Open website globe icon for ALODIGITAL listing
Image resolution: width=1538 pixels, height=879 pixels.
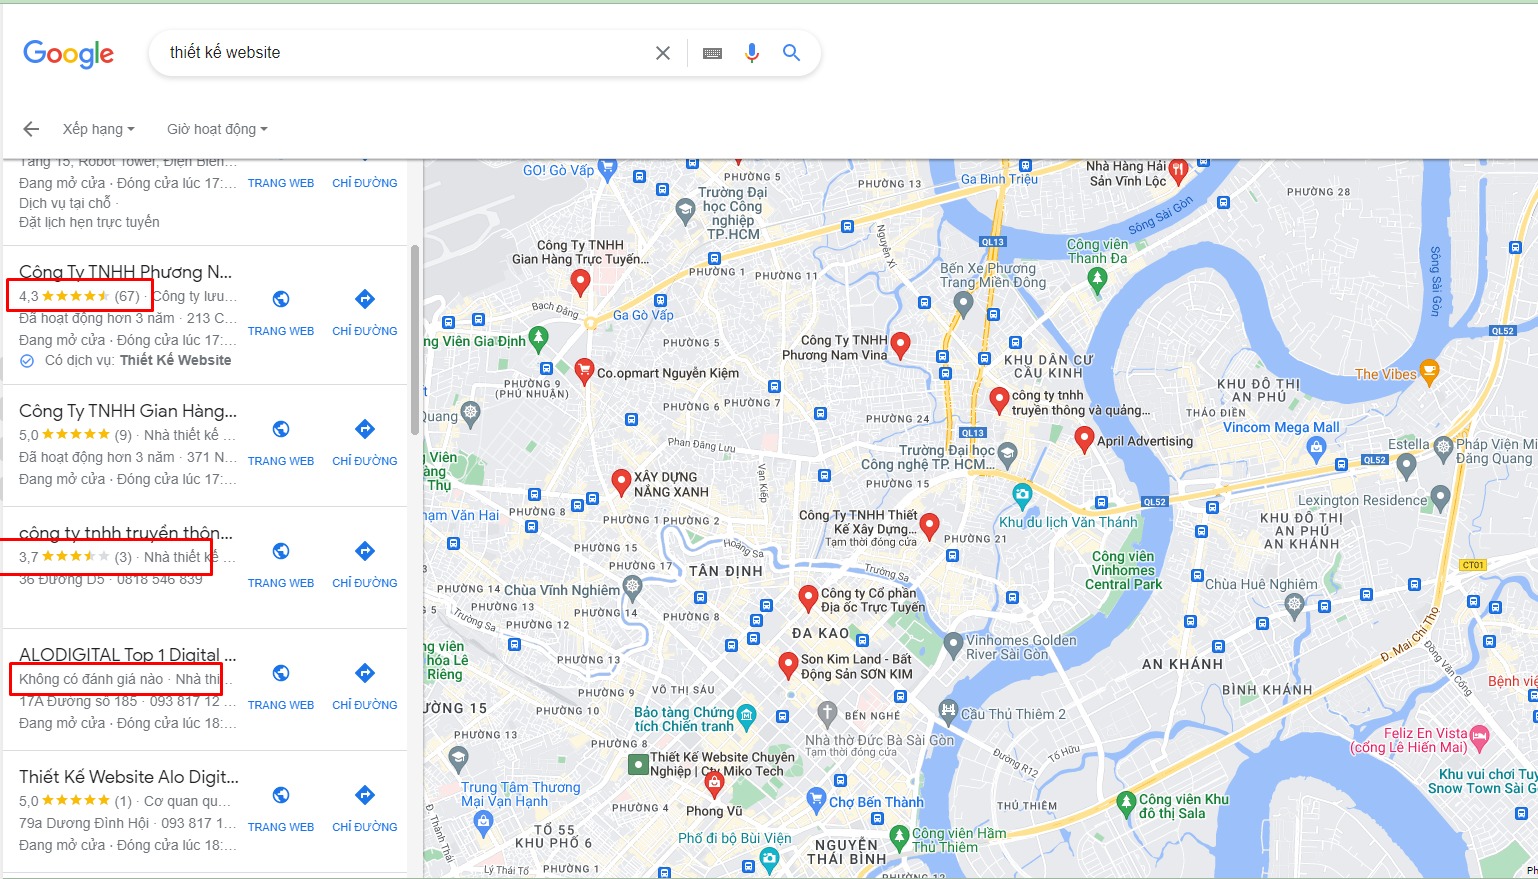click(281, 673)
